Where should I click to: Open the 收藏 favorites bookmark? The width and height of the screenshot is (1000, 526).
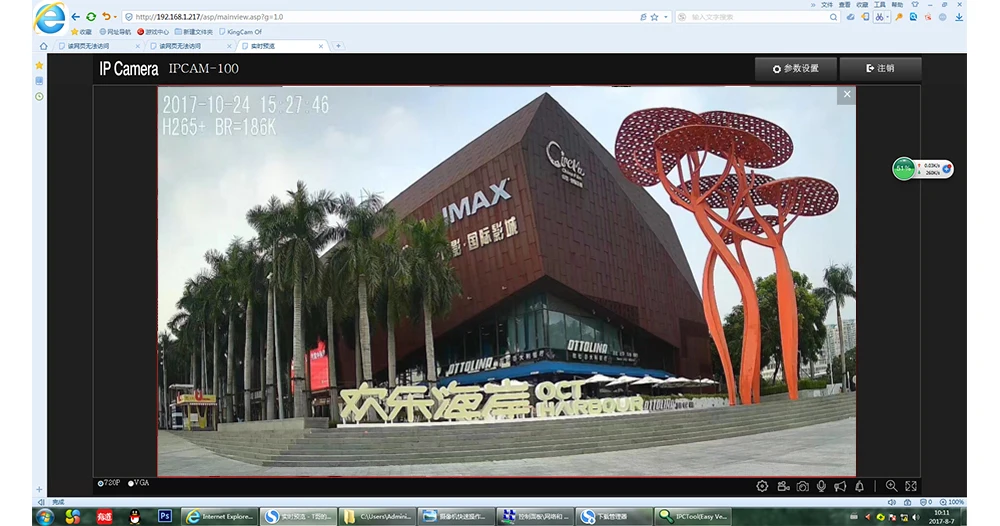(82, 32)
